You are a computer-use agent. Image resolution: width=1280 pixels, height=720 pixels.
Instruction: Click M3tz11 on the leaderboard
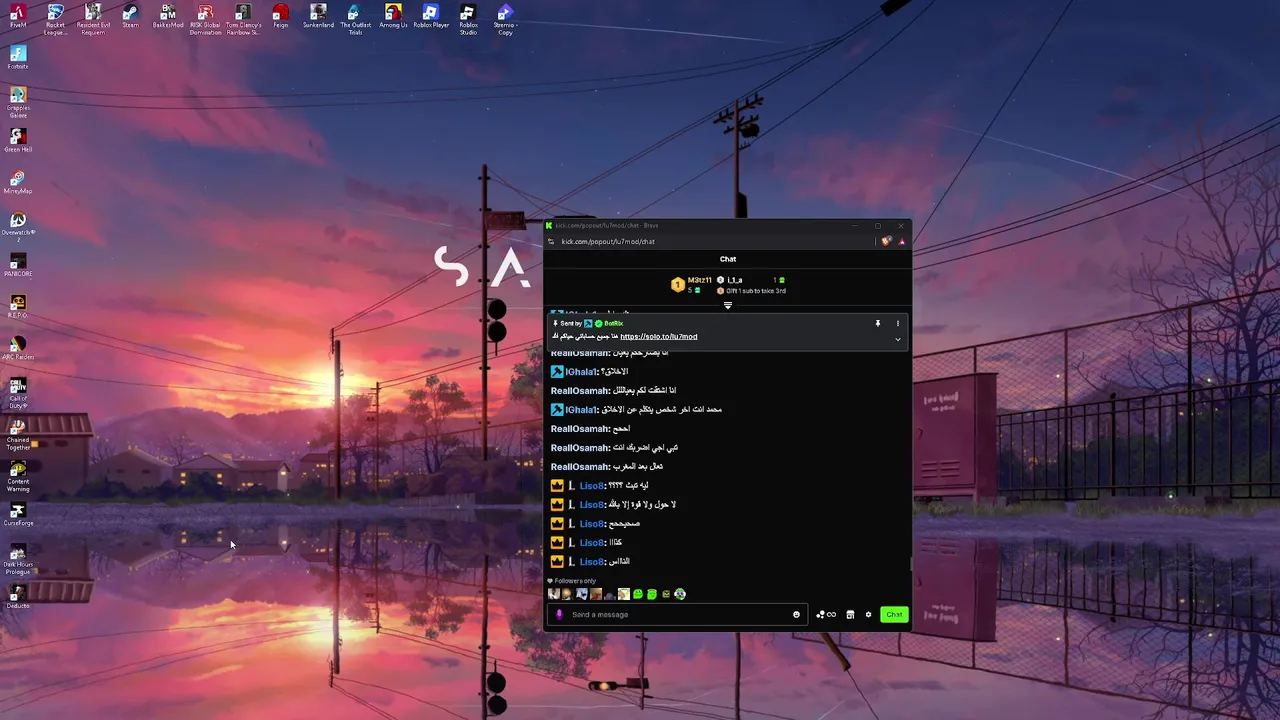click(x=699, y=280)
